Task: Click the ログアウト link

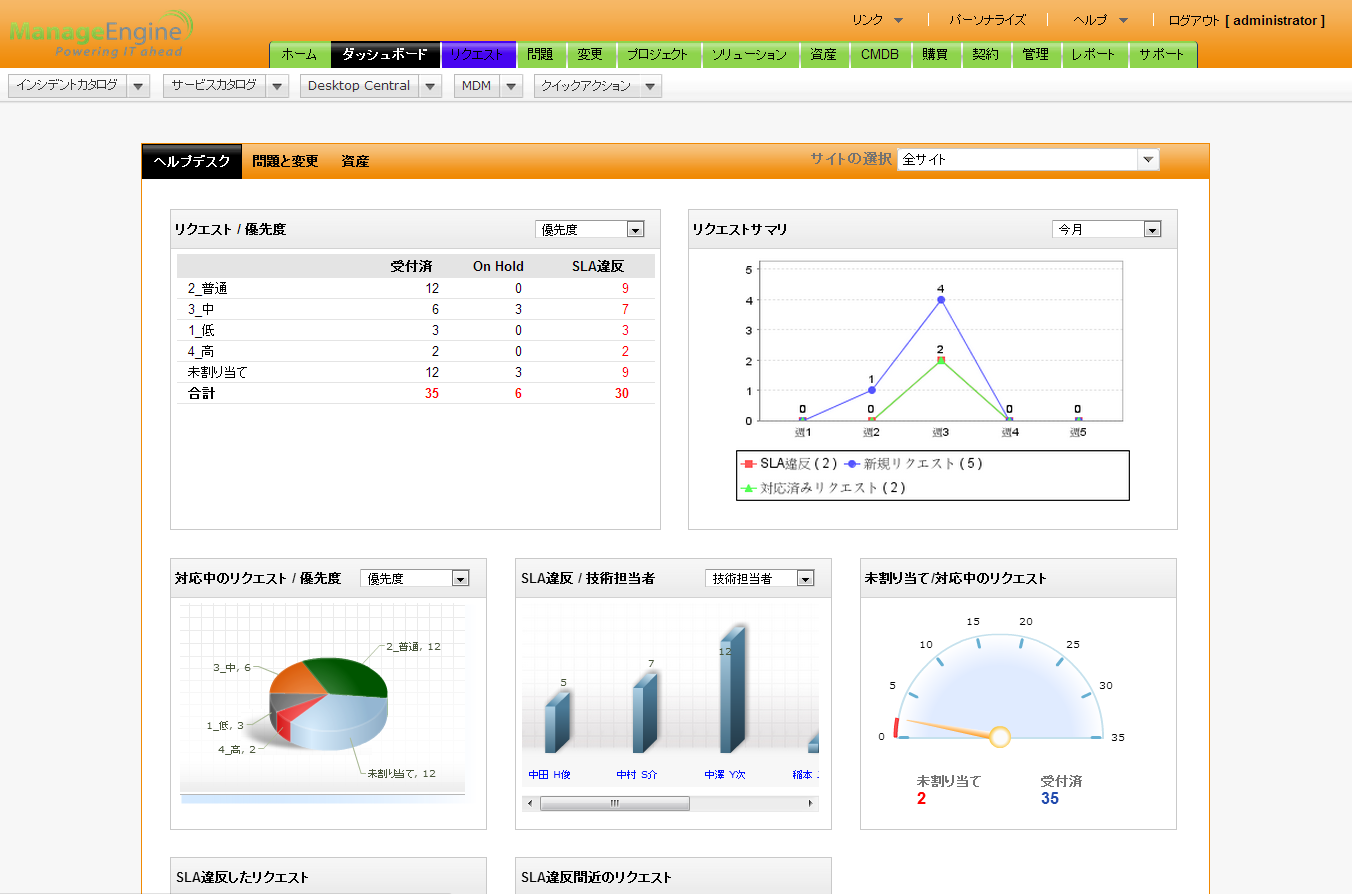Action: pyautogui.click(x=1194, y=20)
